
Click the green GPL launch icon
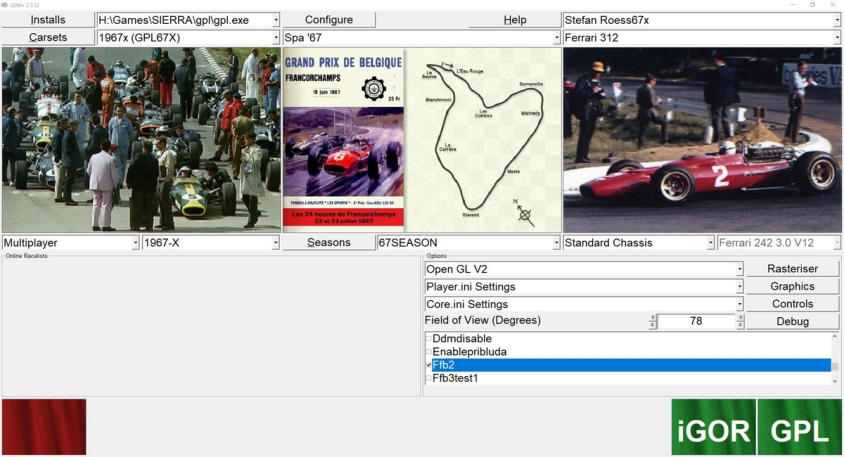pyautogui.click(x=799, y=427)
